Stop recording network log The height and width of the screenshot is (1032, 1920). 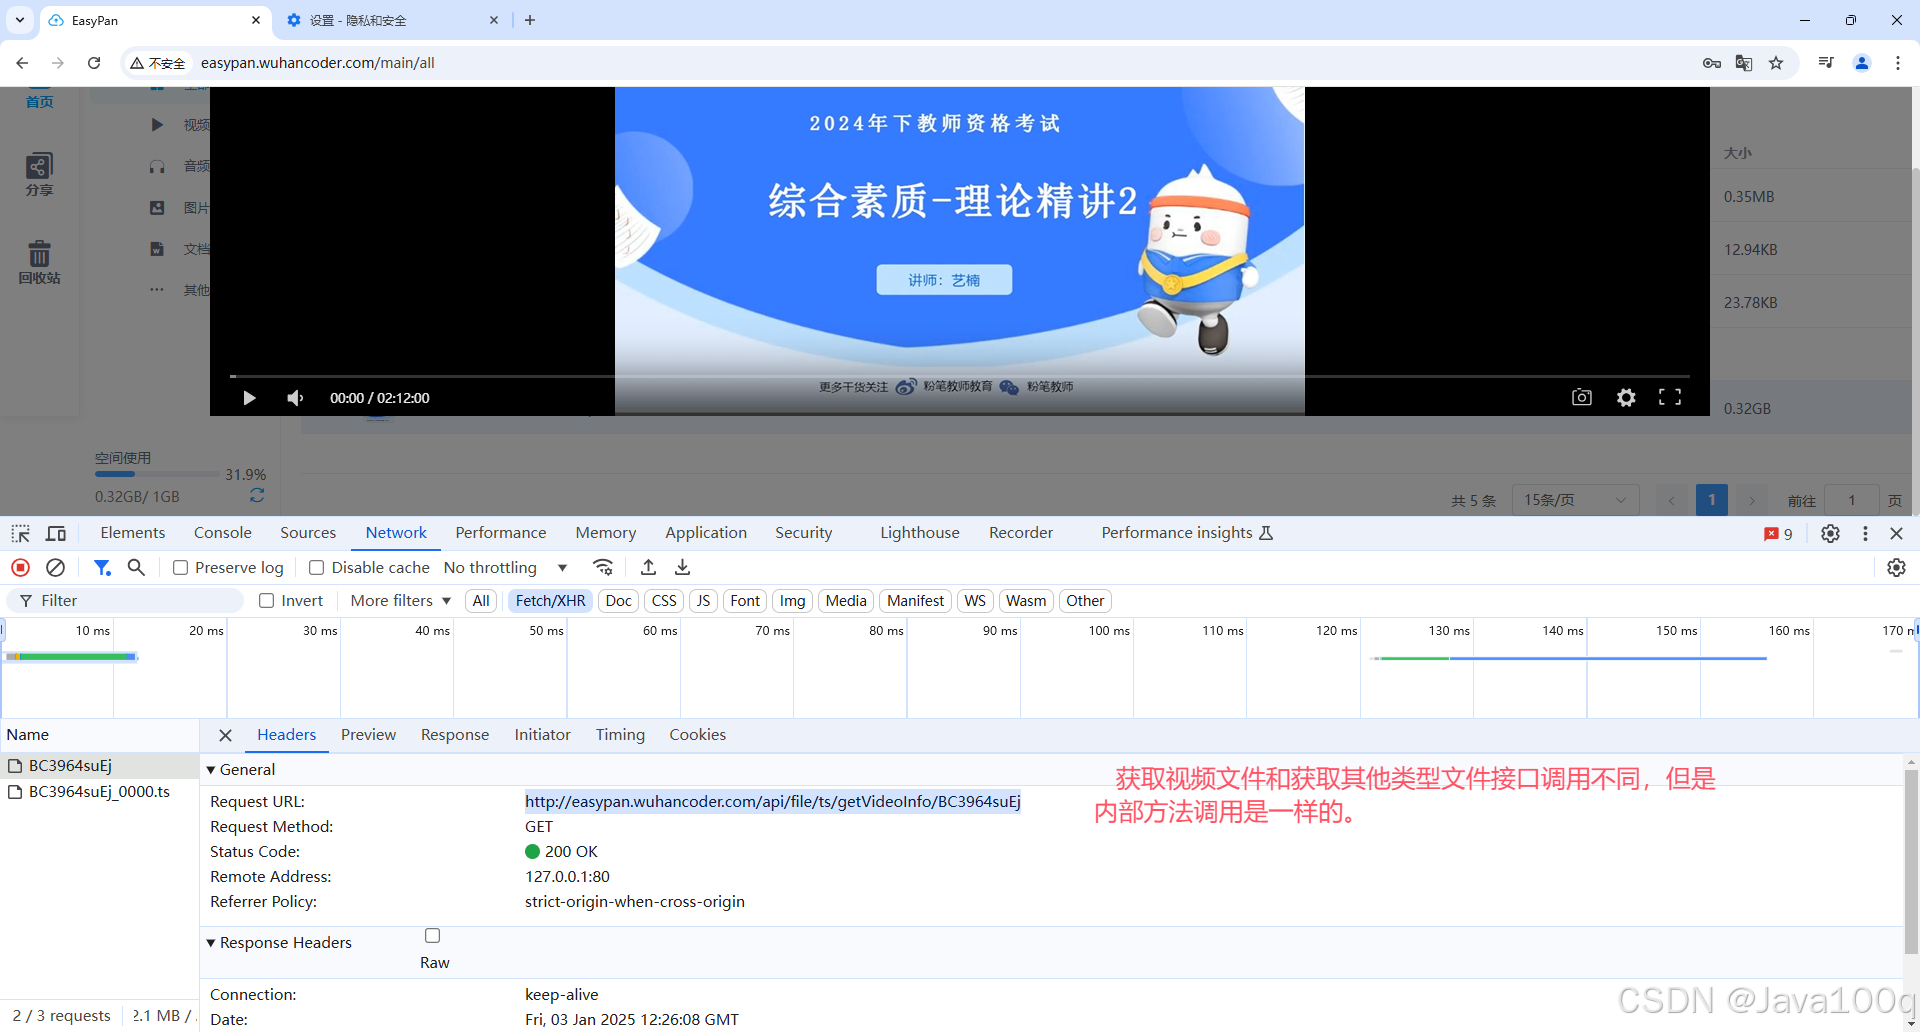[x=20, y=567]
